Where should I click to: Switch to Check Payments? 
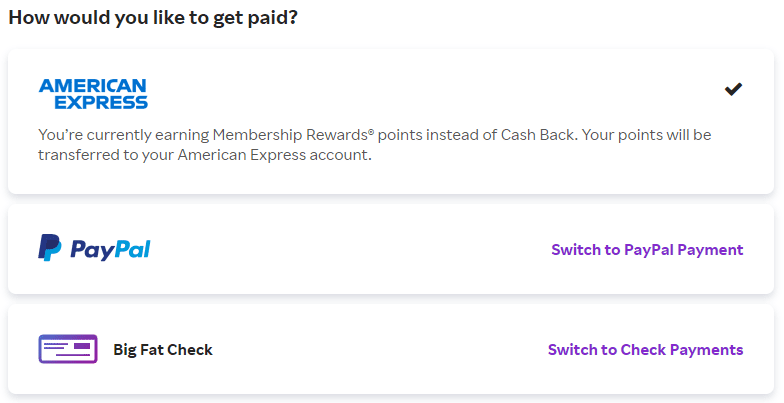[x=645, y=349]
